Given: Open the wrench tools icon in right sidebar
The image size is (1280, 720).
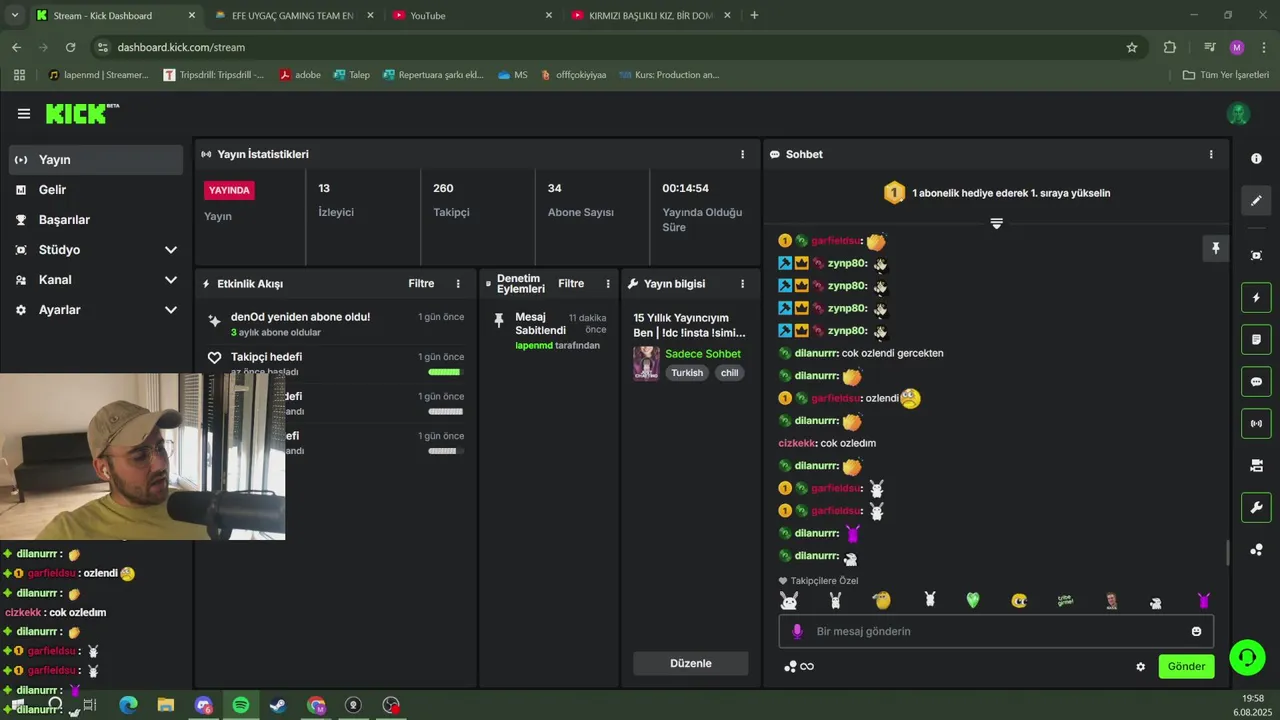Looking at the screenshot, I should click(x=1256, y=508).
